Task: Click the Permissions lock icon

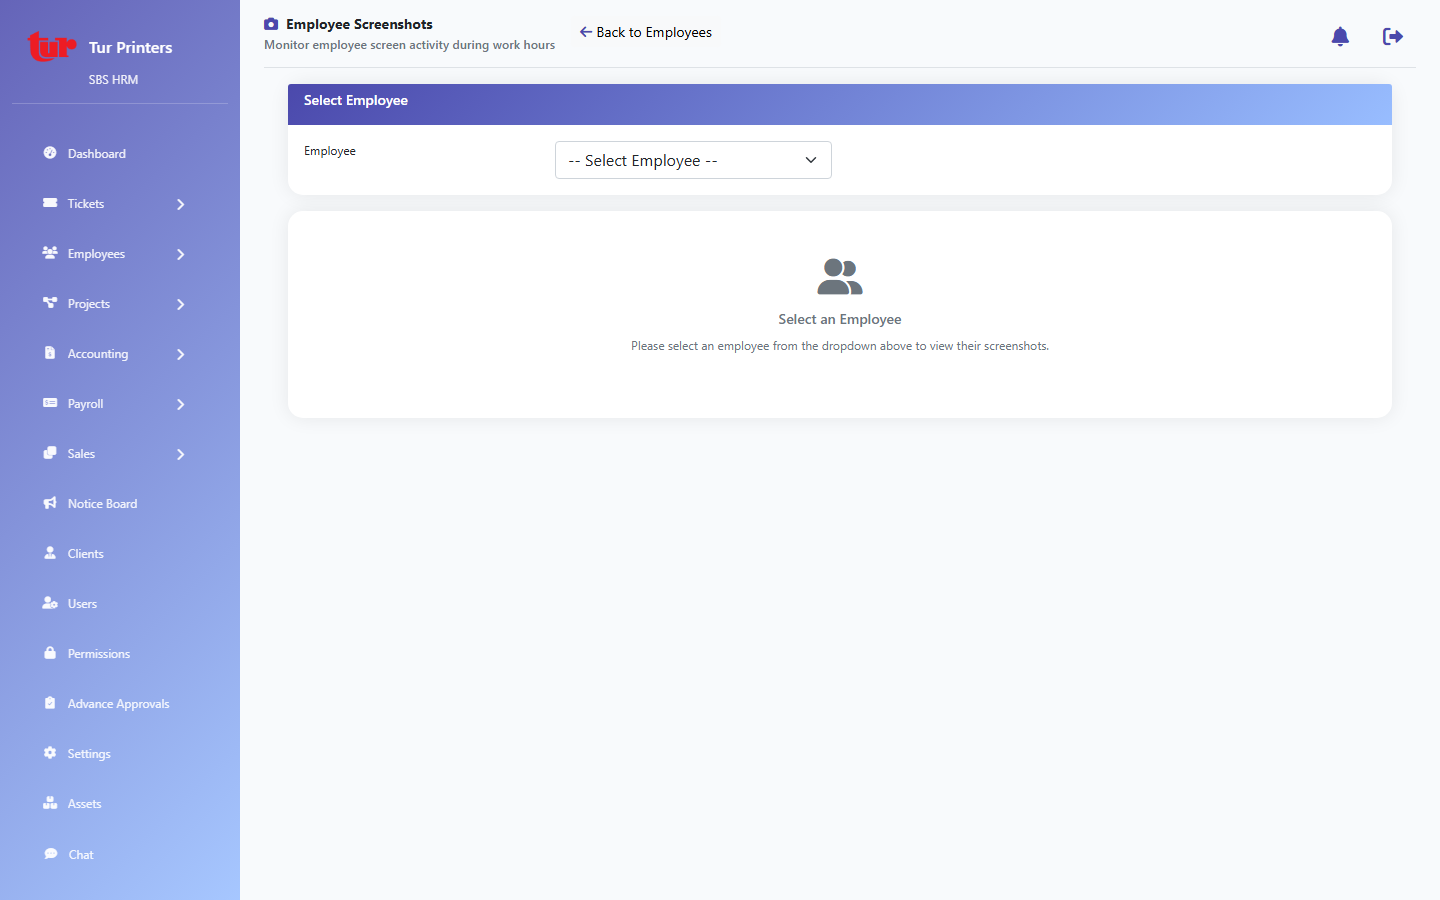Action: pos(49,653)
